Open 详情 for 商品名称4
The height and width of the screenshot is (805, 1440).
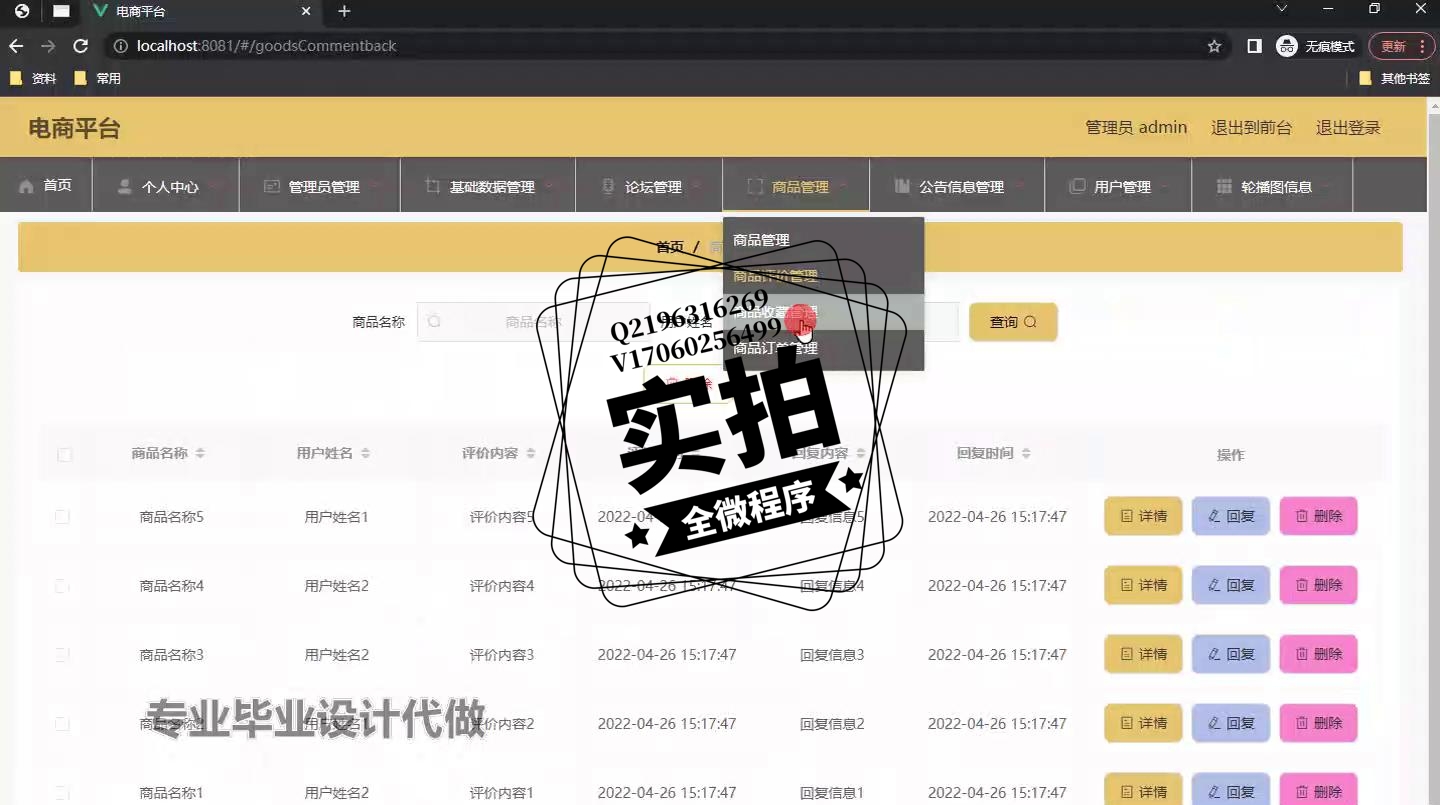pyautogui.click(x=1143, y=585)
